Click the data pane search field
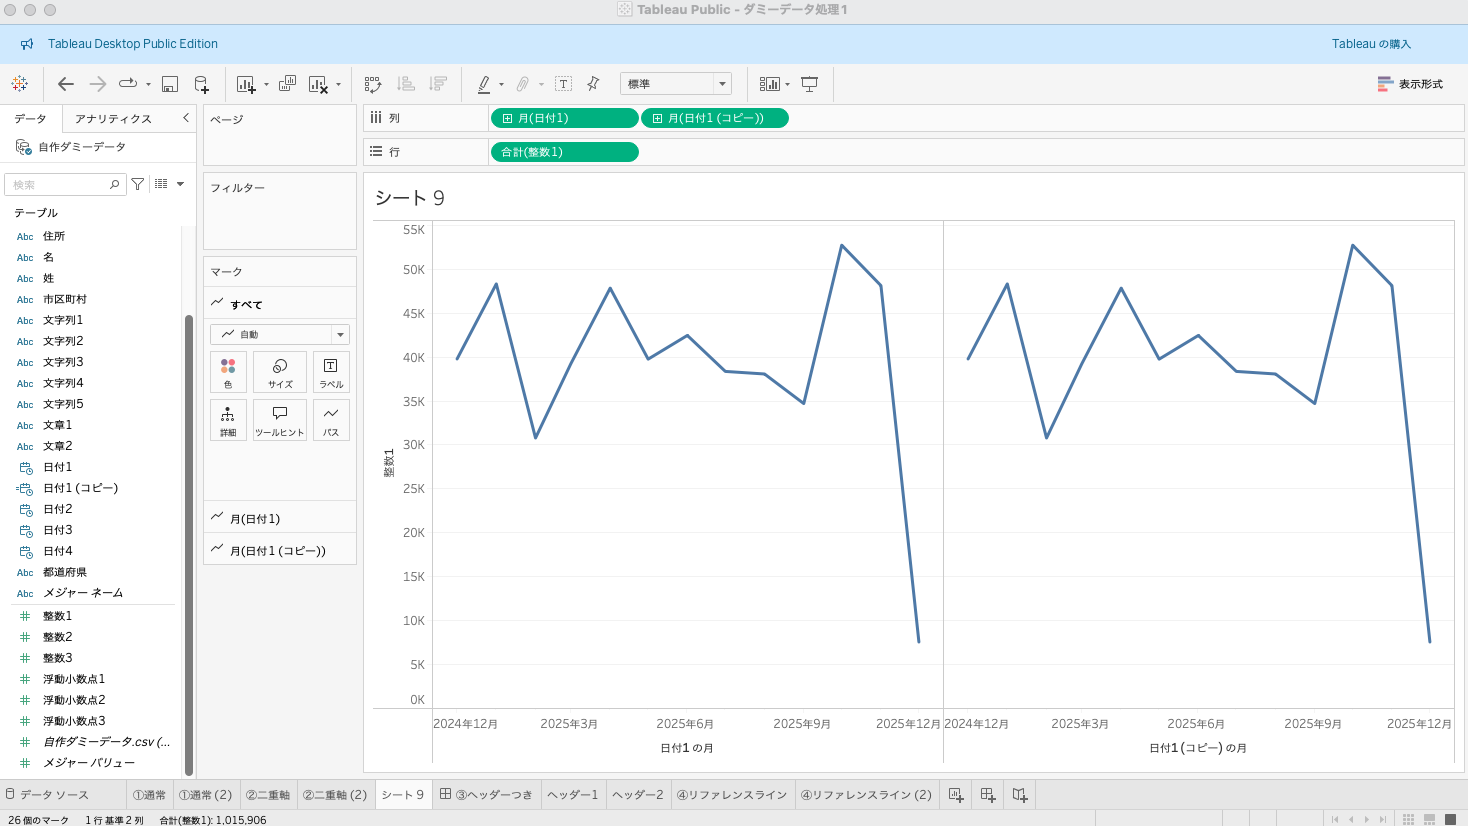The height and width of the screenshot is (826, 1468). [60, 185]
